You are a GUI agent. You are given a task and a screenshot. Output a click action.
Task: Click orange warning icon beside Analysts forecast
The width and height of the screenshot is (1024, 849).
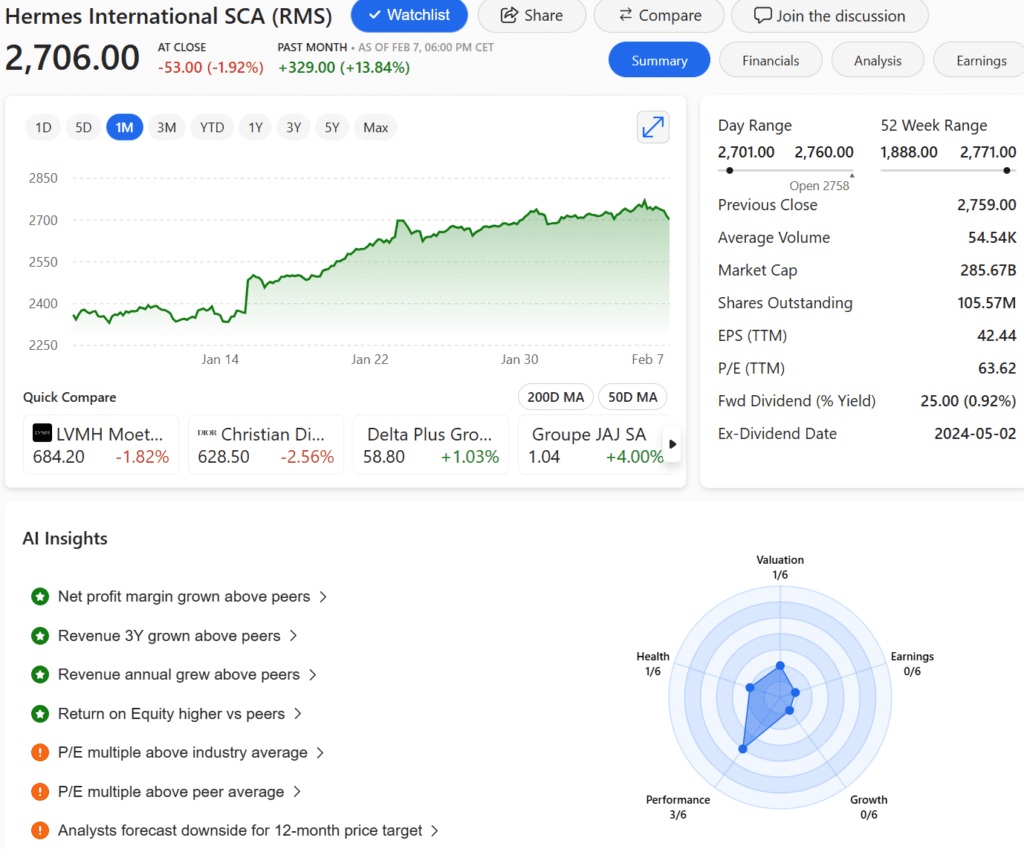pyautogui.click(x=40, y=830)
